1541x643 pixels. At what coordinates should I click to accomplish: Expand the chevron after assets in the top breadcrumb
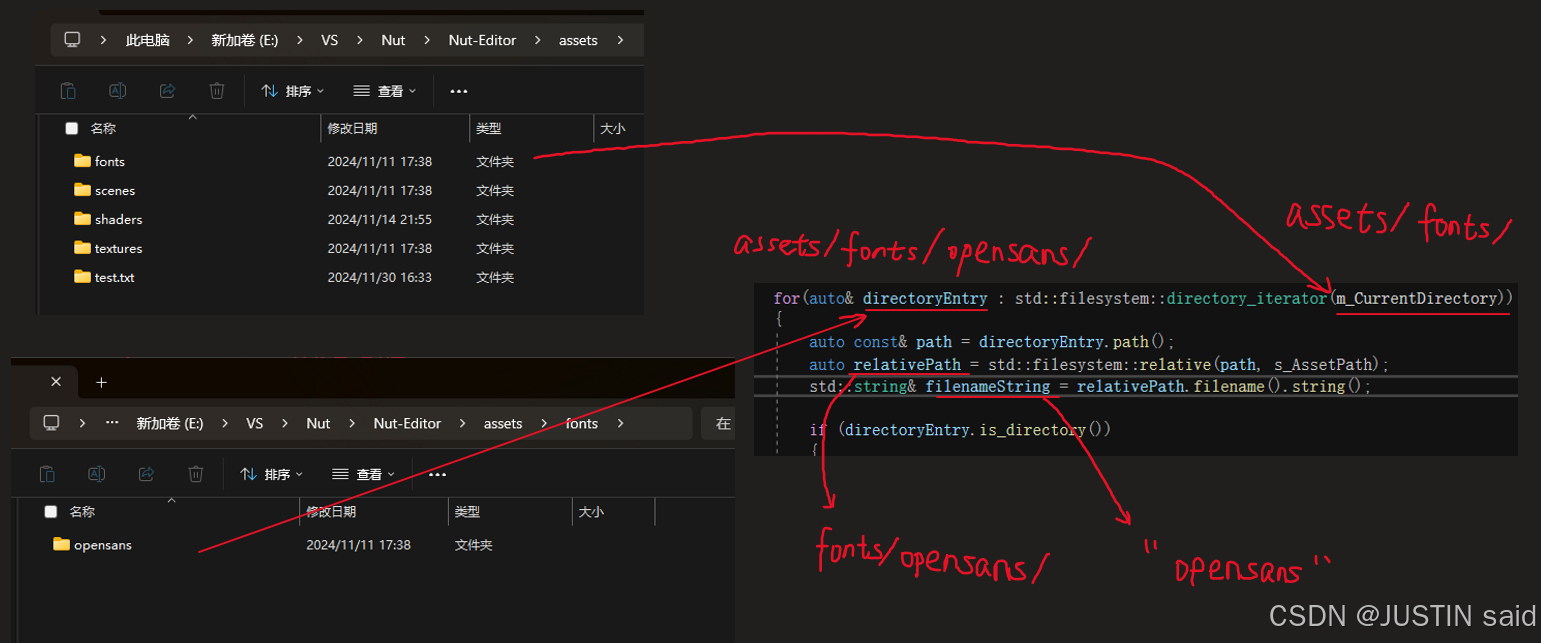point(621,41)
